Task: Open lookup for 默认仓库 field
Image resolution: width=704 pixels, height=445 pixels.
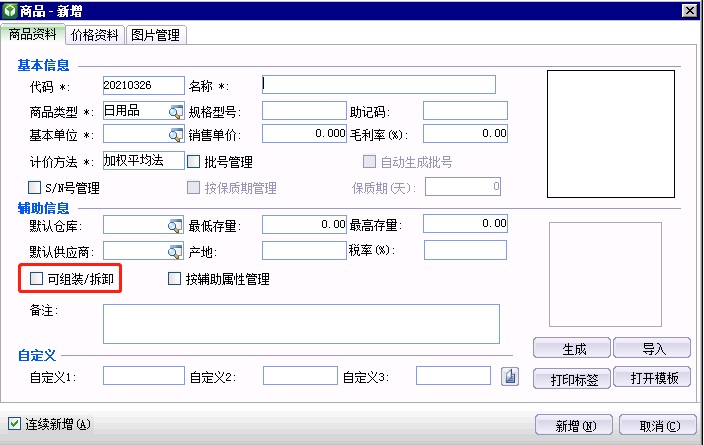Action: point(176,225)
